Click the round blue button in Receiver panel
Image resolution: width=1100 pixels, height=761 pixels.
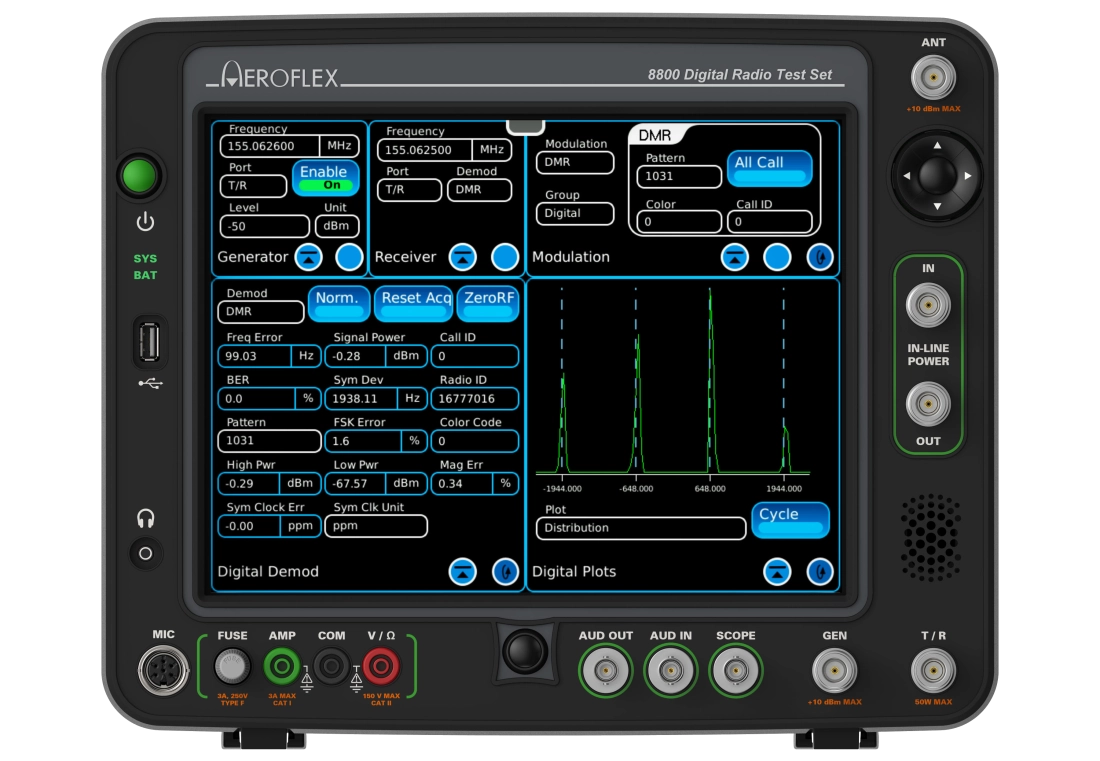coord(506,257)
